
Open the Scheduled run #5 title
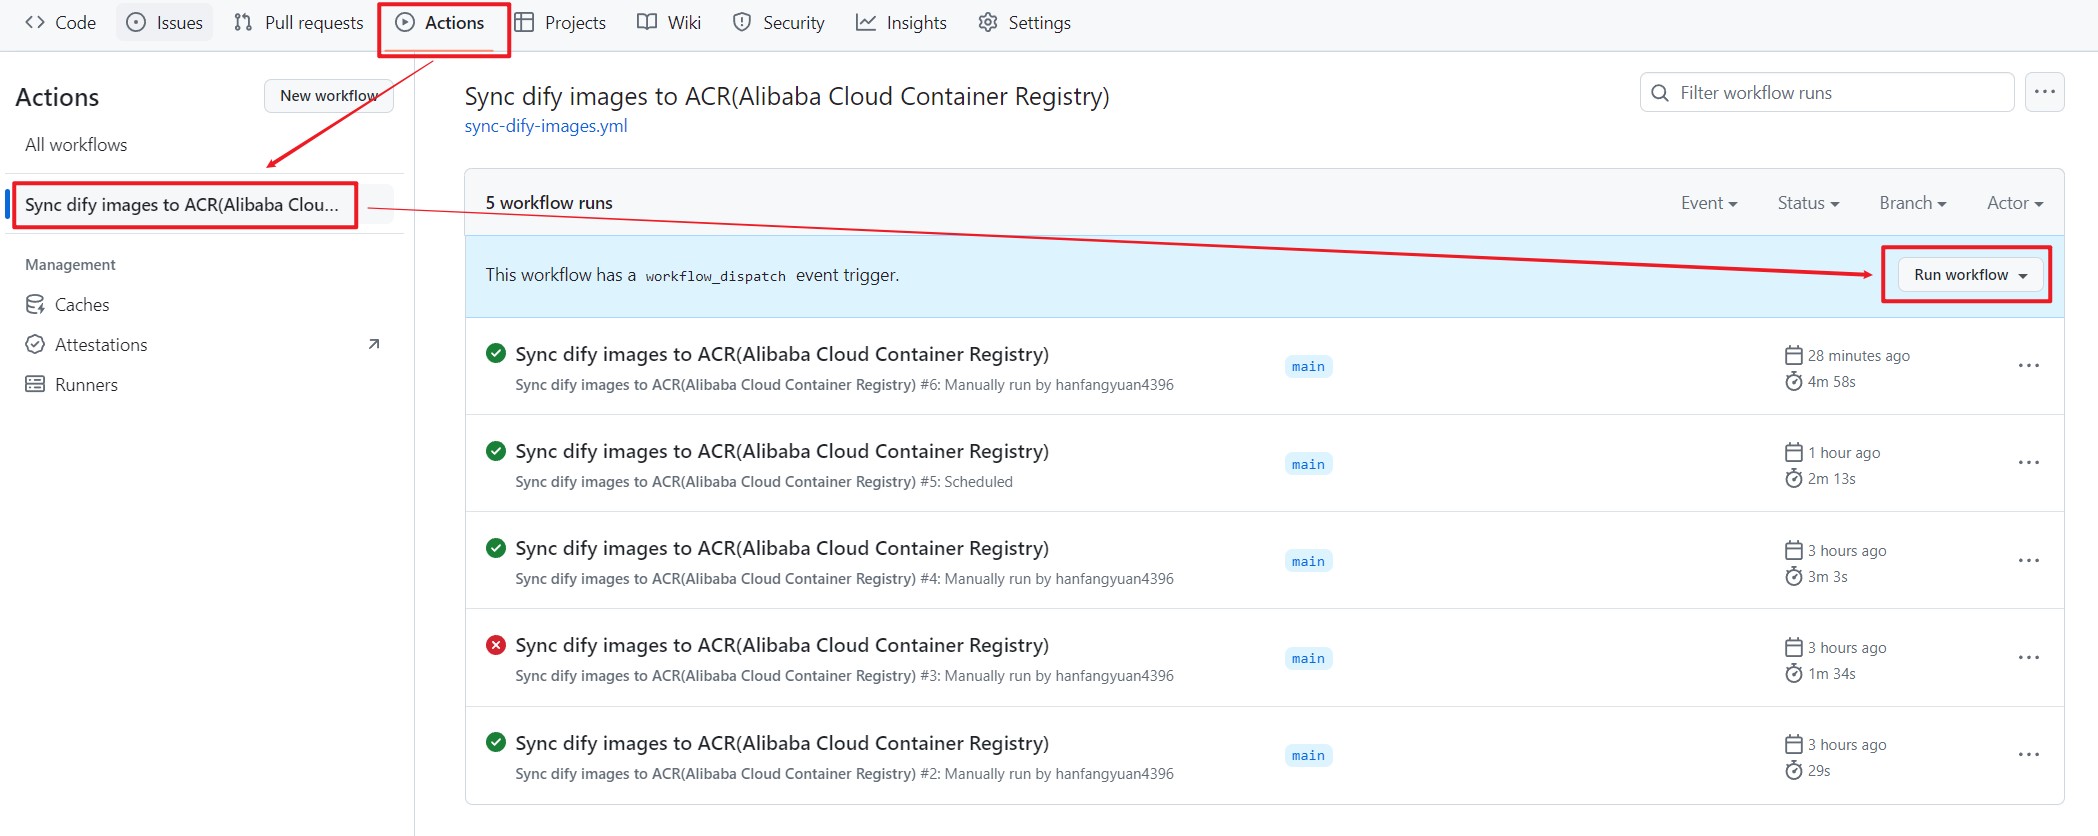click(782, 451)
